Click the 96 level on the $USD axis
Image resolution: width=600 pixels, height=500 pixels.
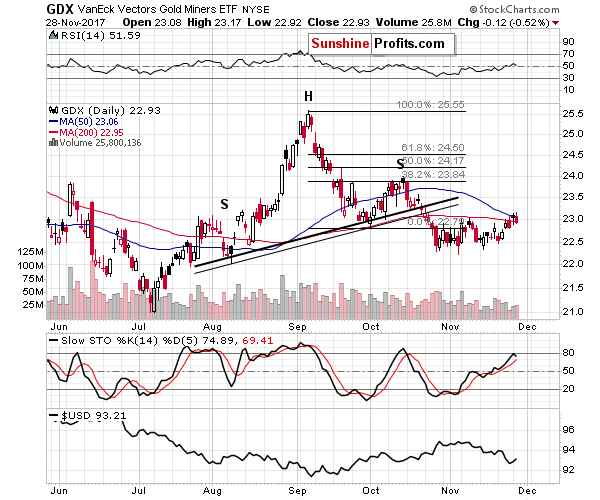tap(568, 430)
